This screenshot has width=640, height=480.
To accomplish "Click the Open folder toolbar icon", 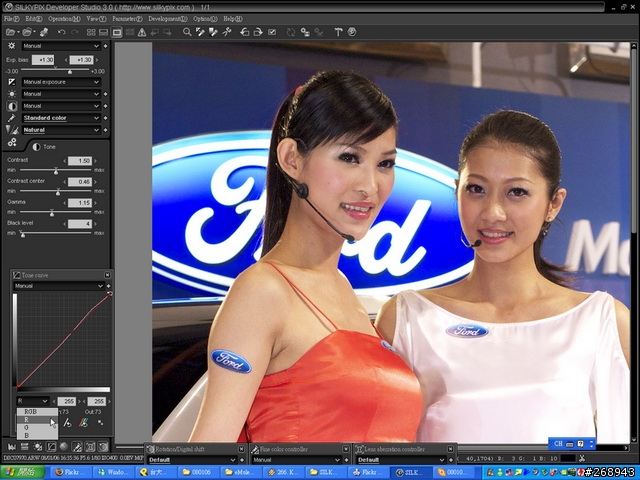I will pos(27,32).
